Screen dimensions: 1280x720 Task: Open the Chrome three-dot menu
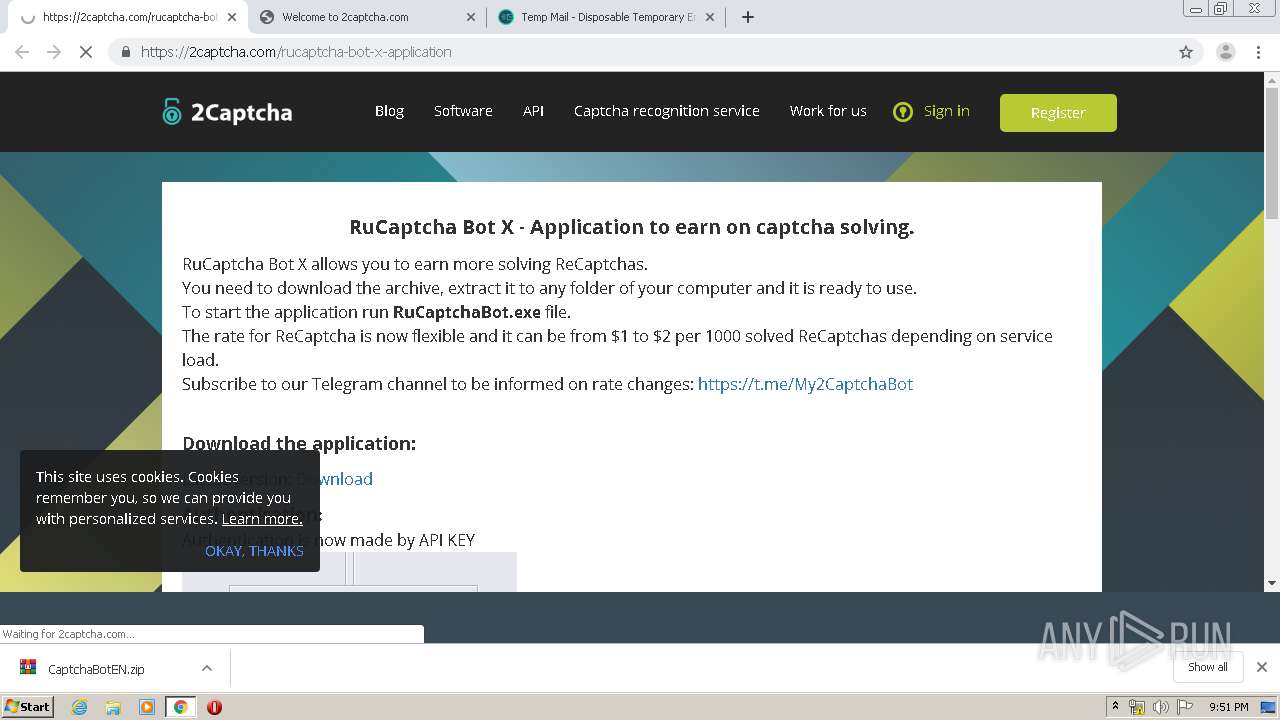[x=1258, y=52]
